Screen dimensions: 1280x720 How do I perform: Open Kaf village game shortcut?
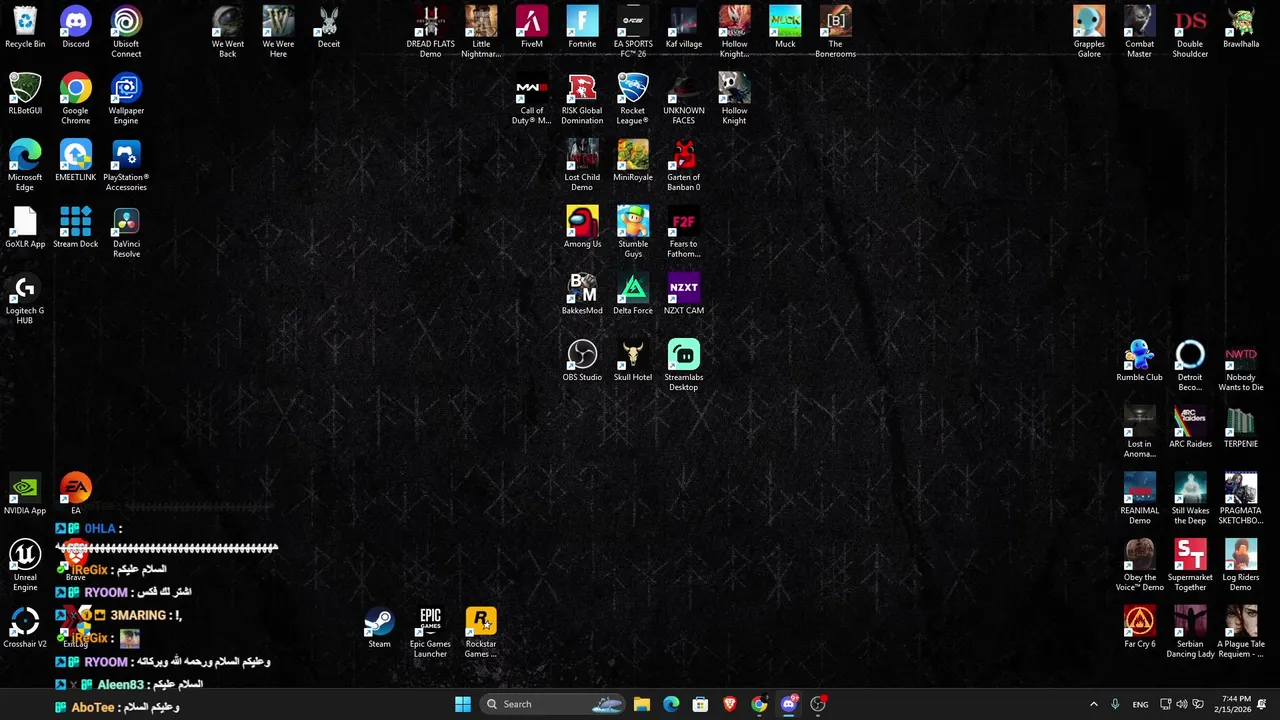[683, 28]
